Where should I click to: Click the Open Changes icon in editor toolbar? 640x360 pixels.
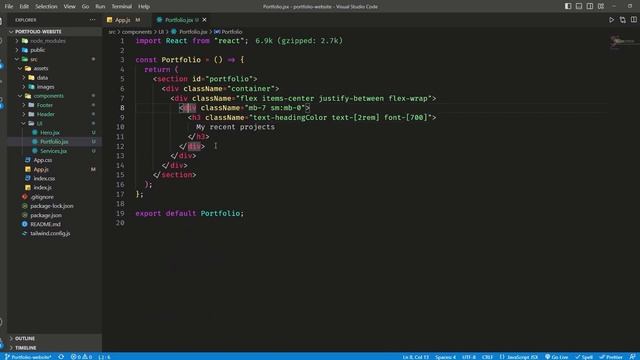pos(622,20)
